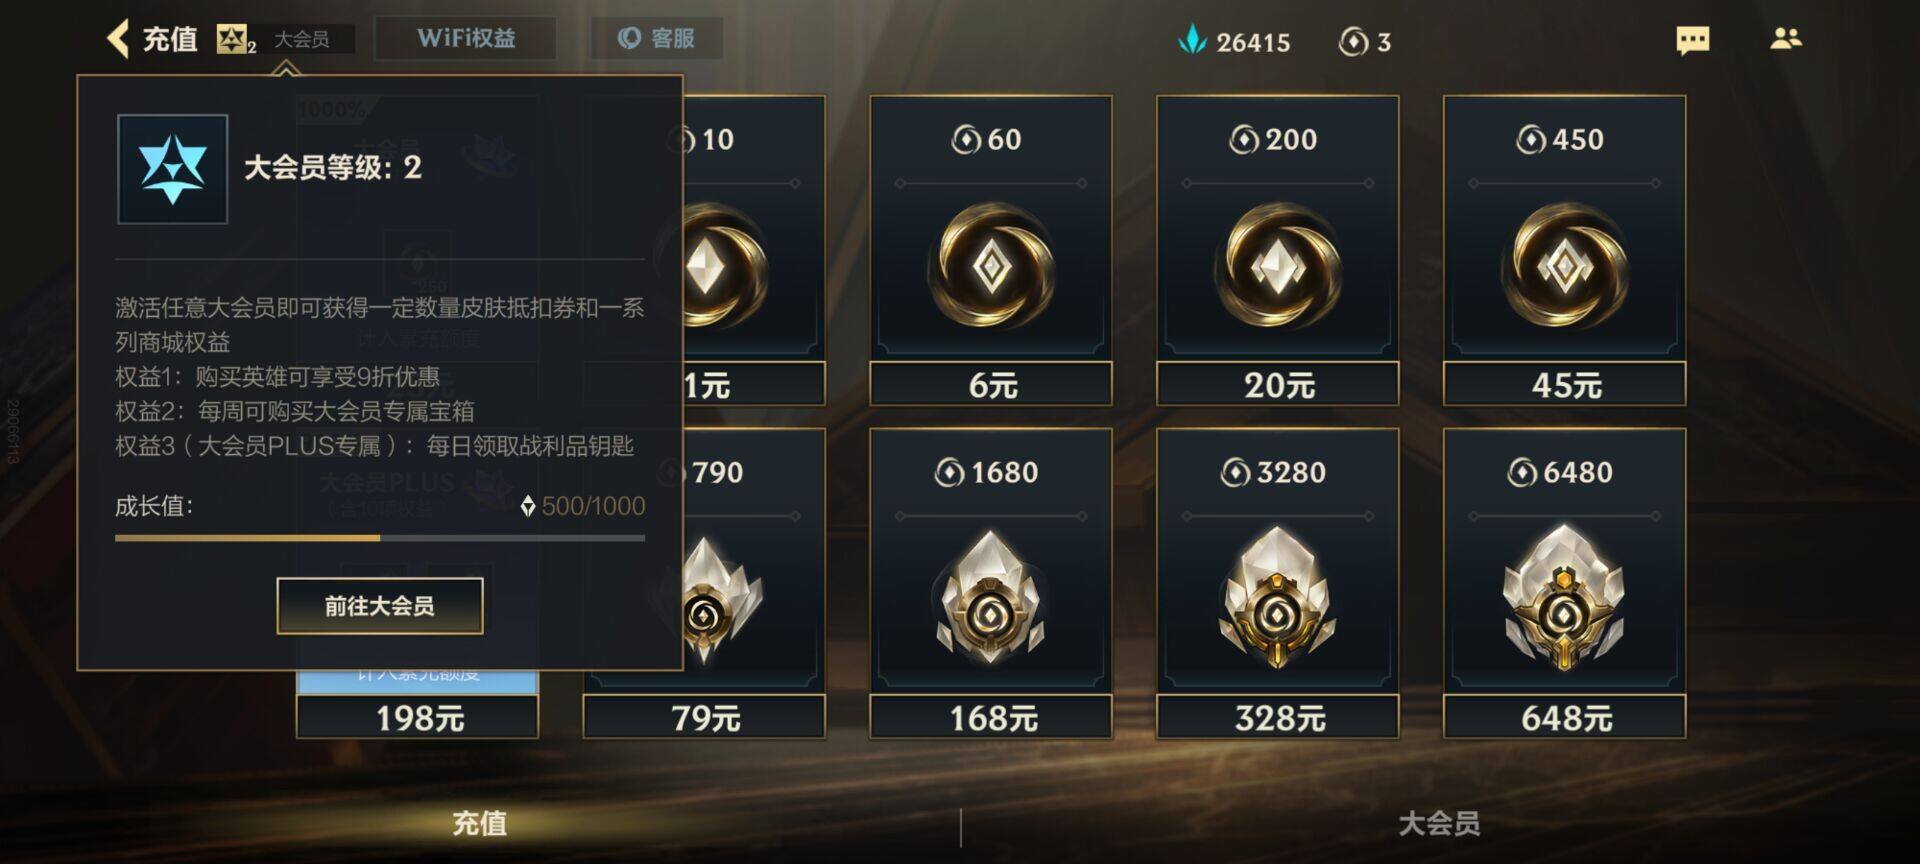Select the 1680 coins pack for 168元
Viewport: 1920px width, 864px height.
click(991, 584)
